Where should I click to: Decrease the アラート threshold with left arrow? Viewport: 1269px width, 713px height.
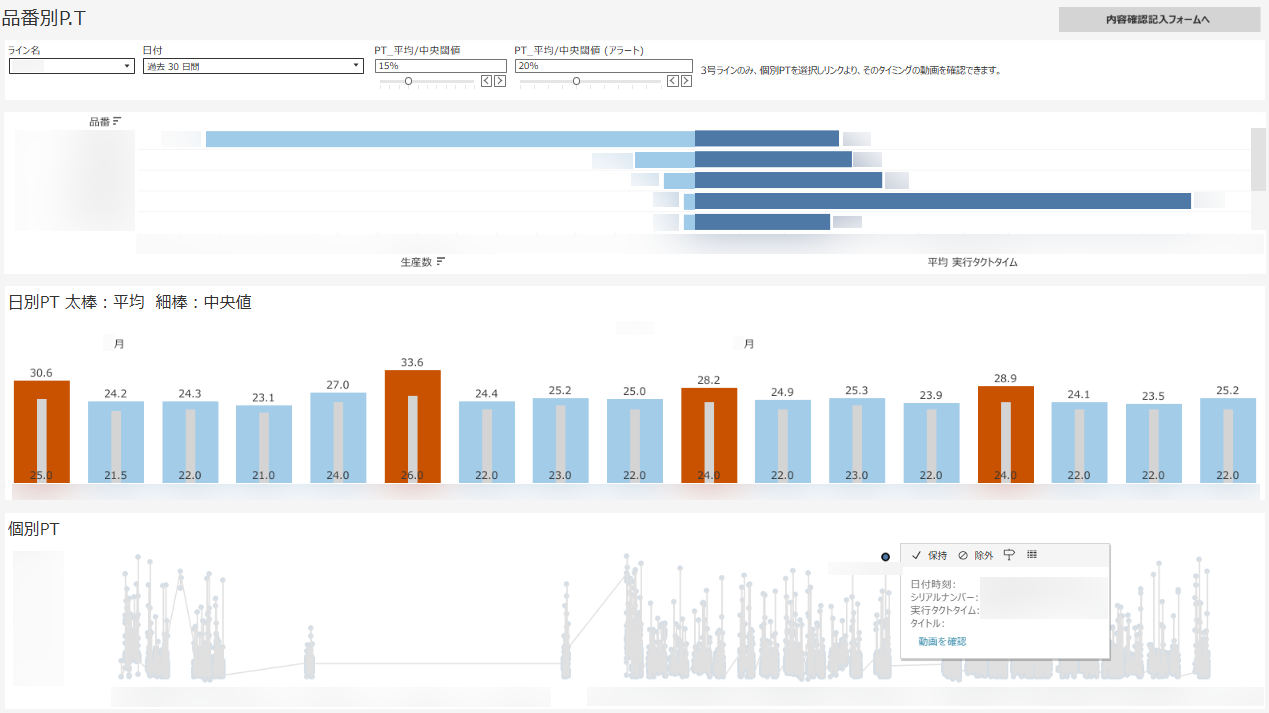[674, 81]
